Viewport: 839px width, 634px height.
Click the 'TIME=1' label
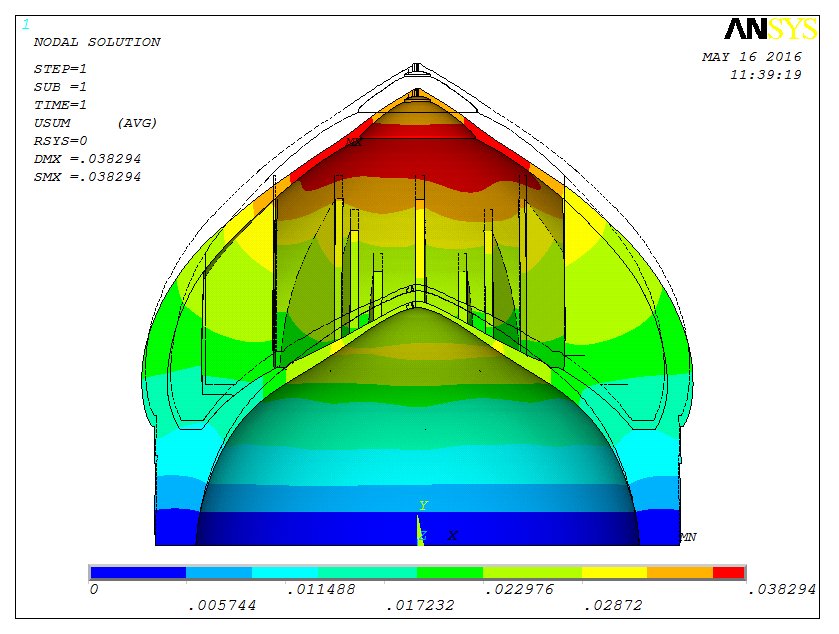(60, 105)
